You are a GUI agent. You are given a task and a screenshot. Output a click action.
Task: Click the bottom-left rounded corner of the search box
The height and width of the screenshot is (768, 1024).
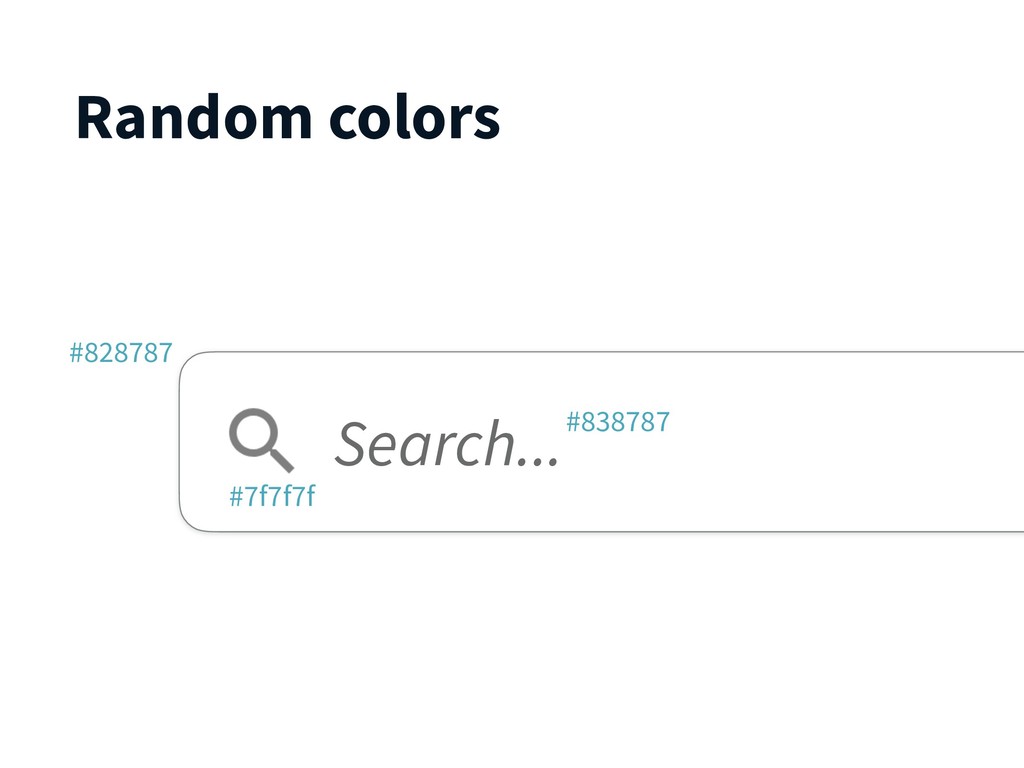point(189,522)
